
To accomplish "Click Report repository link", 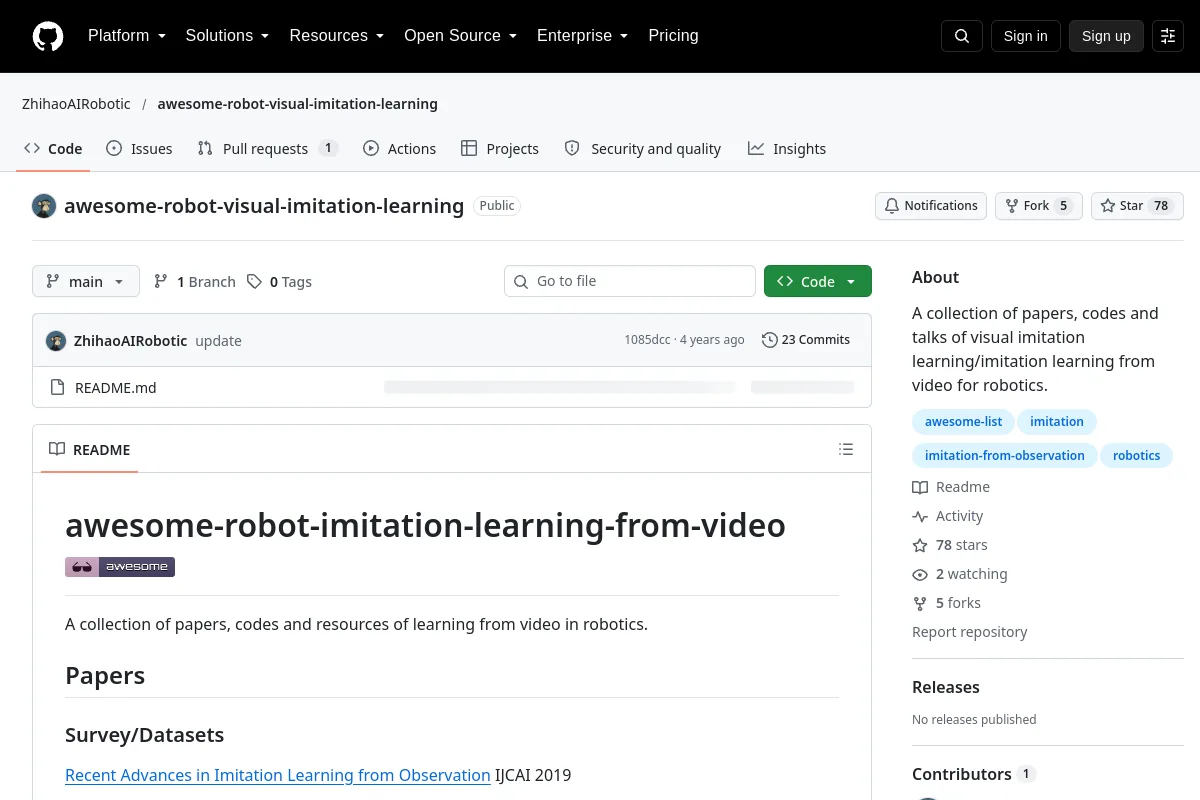I will tap(969, 632).
